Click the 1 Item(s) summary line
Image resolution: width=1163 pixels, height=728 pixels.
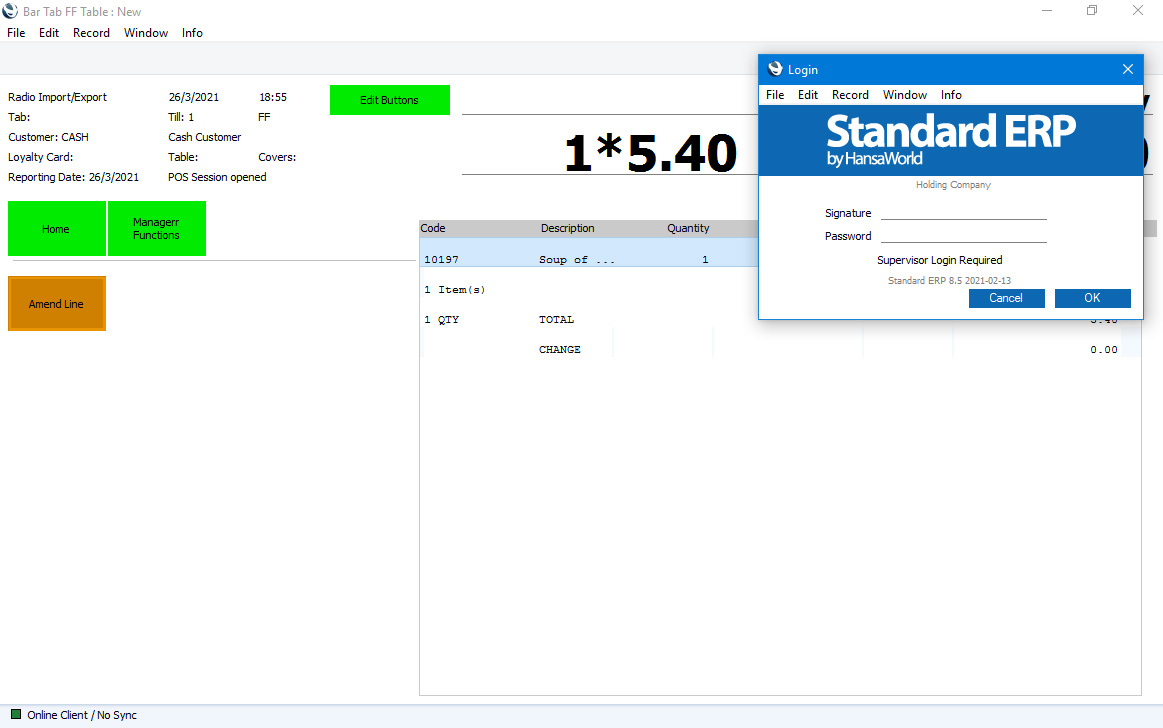pyautogui.click(x=455, y=290)
